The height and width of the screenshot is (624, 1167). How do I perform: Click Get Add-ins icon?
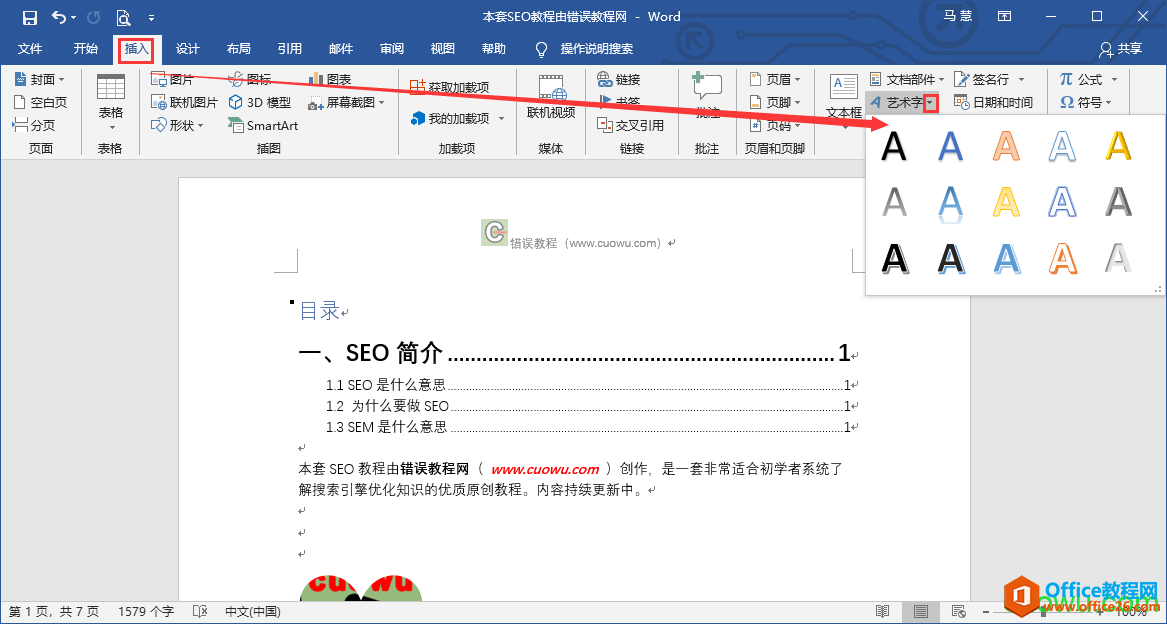click(x=450, y=87)
